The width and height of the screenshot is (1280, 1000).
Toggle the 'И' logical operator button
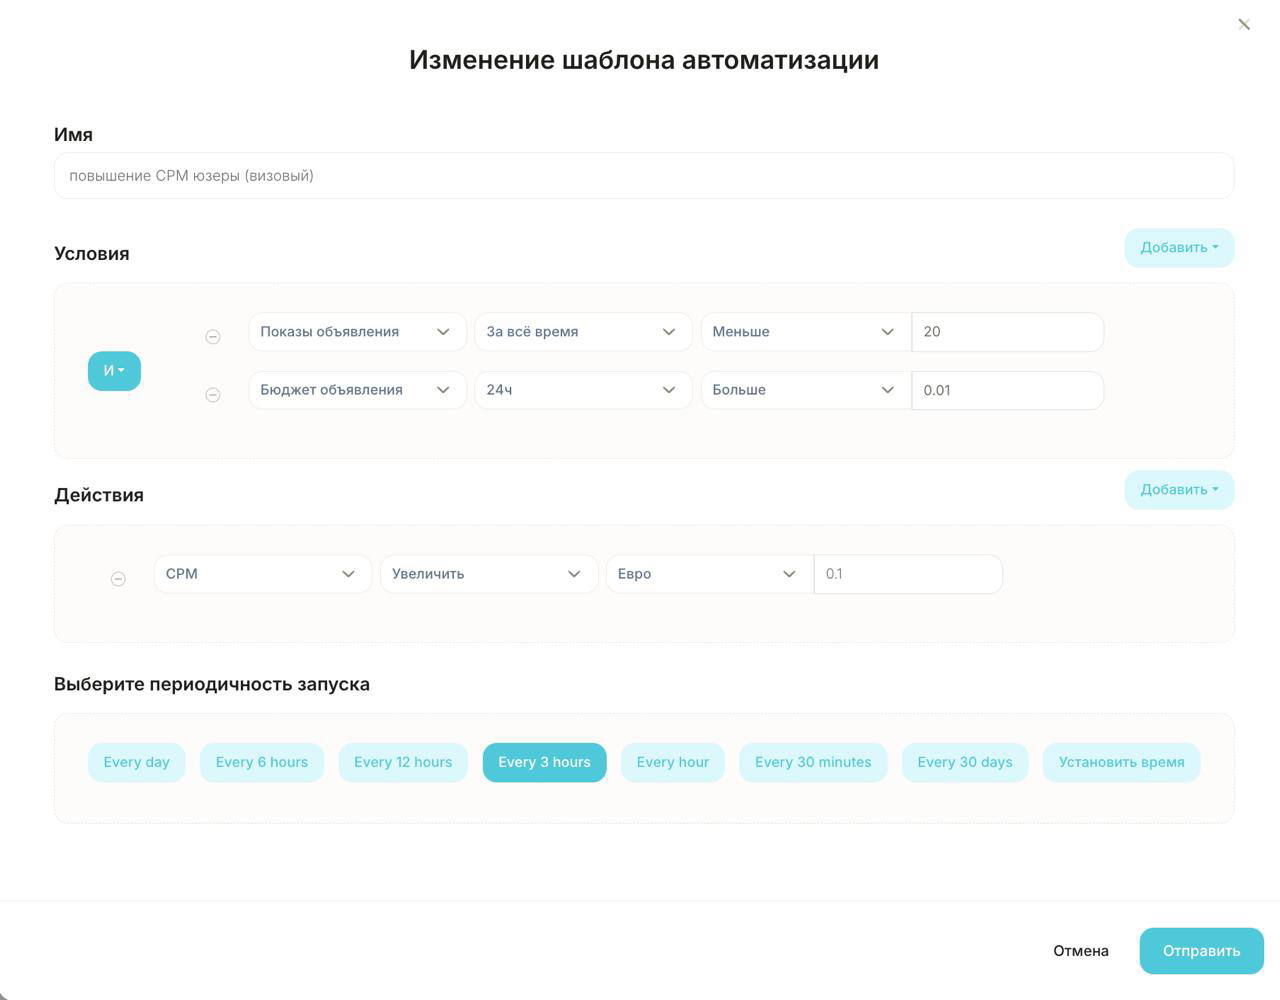(114, 371)
